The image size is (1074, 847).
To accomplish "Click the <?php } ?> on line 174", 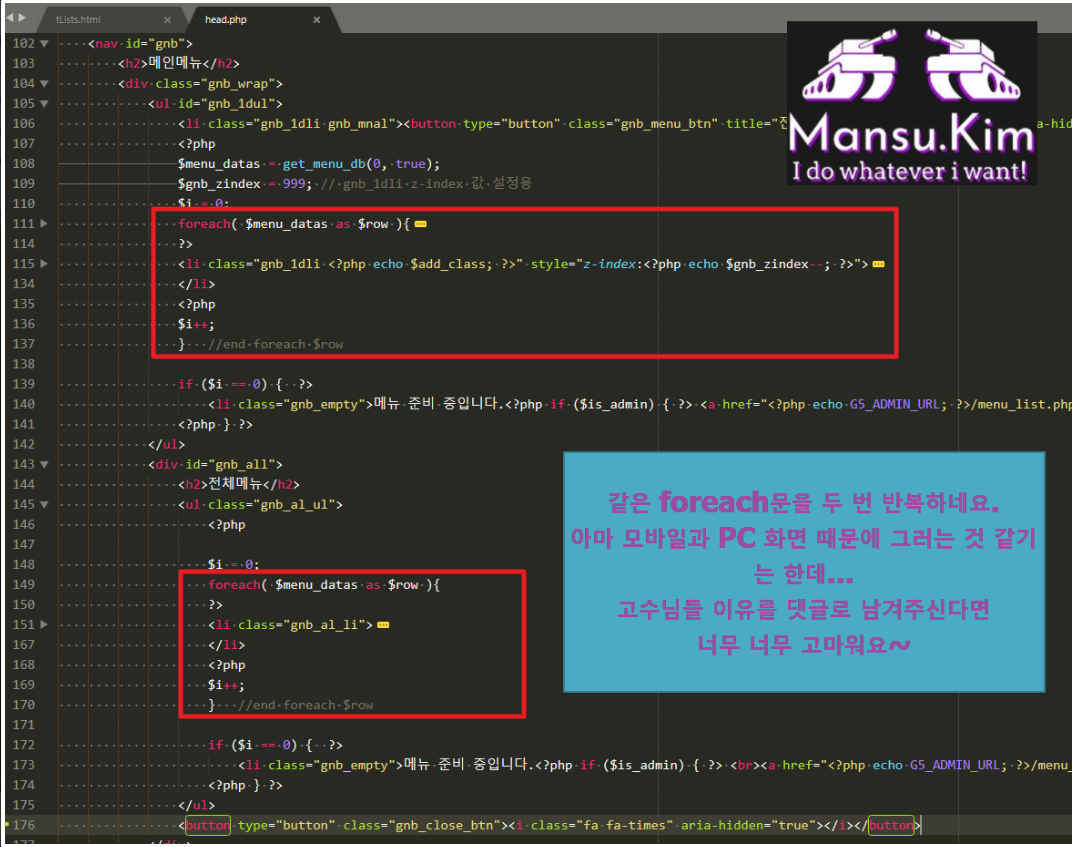I will pos(245,785).
